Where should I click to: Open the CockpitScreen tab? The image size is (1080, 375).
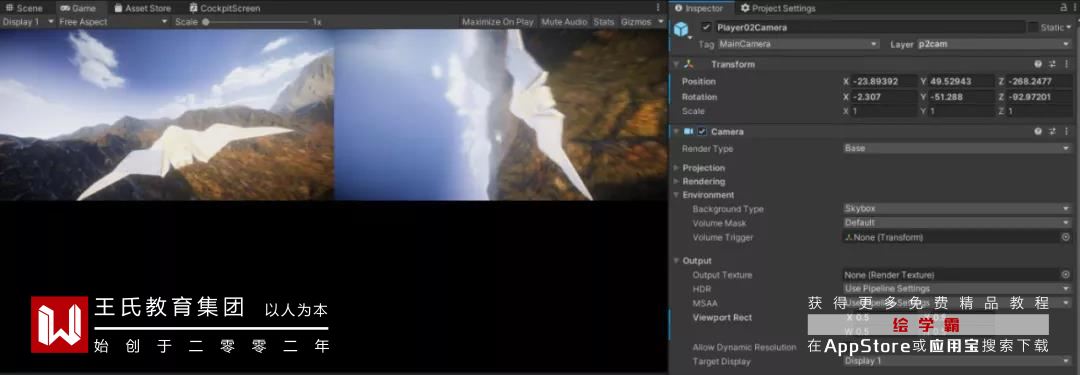point(225,8)
